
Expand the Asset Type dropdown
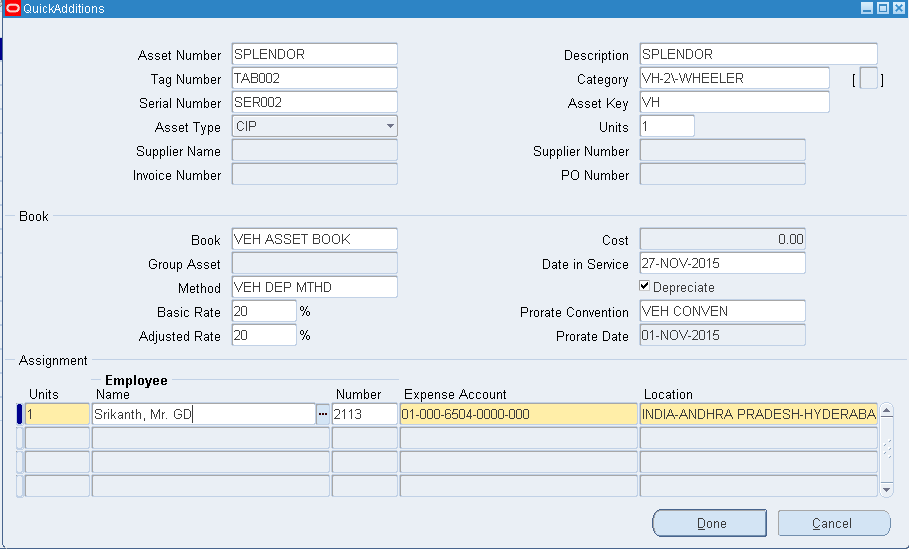pos(389,126)
